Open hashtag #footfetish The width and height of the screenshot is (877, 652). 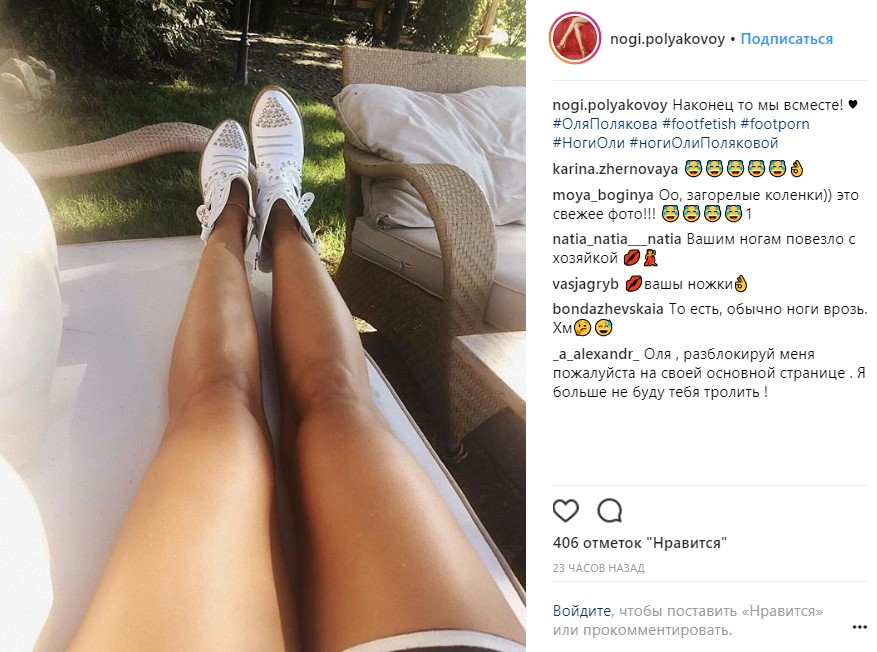click(x=699, y=124)
